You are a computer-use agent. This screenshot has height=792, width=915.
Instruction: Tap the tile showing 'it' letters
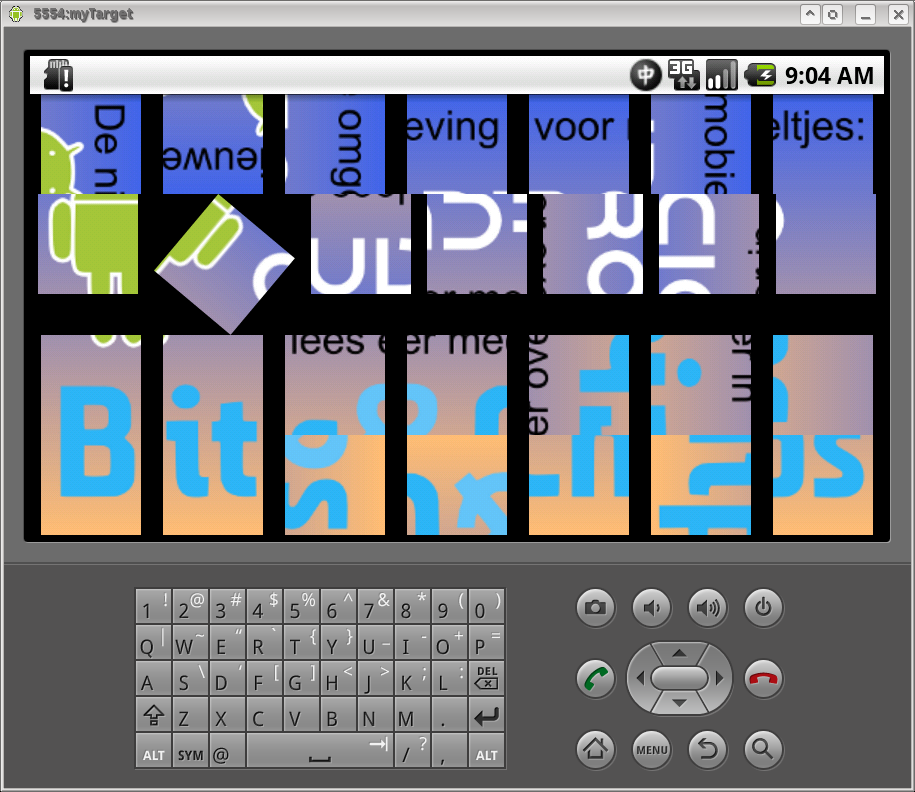pyautogui.click(x=213, y=435)
